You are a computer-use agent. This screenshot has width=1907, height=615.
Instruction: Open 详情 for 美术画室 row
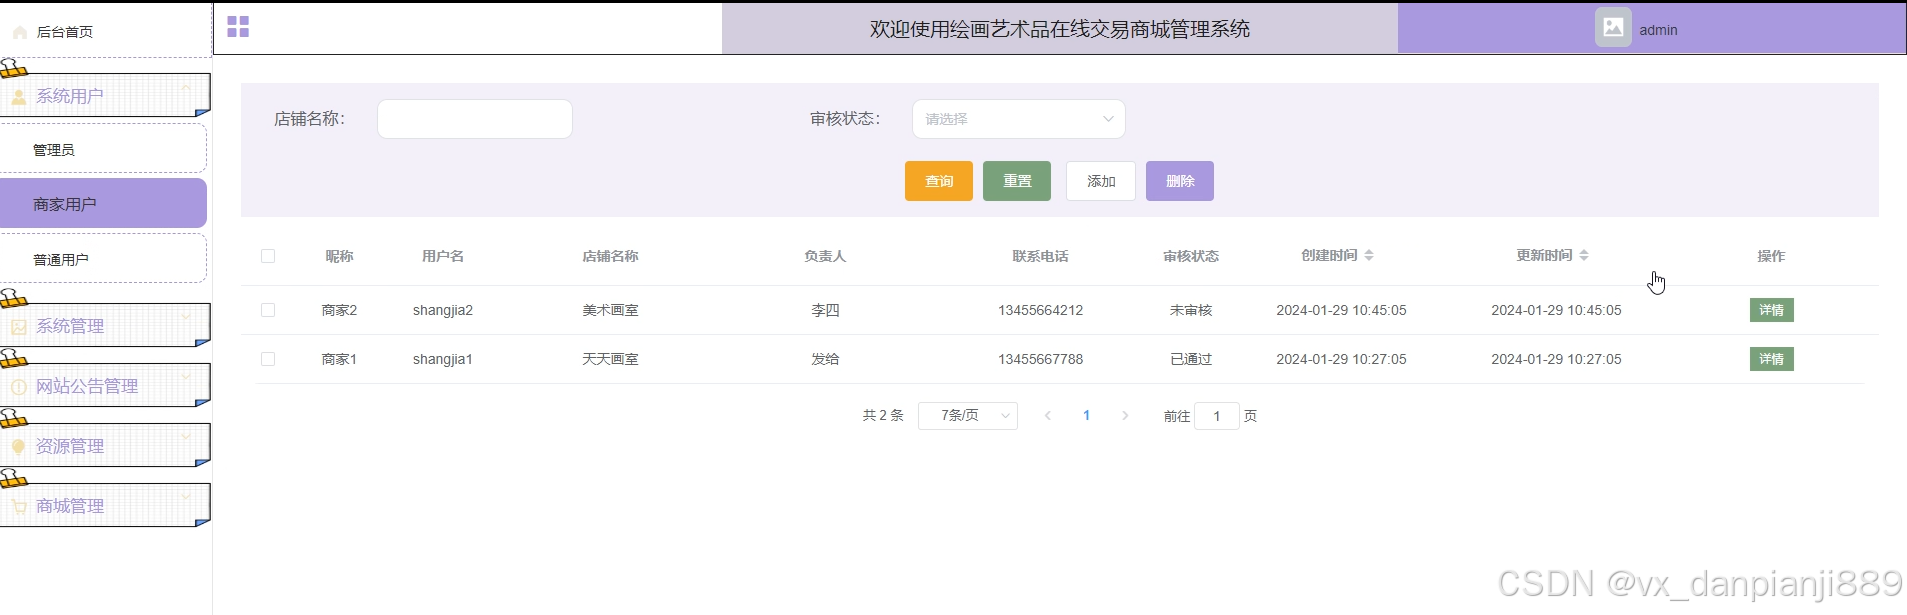[1771, 310]
